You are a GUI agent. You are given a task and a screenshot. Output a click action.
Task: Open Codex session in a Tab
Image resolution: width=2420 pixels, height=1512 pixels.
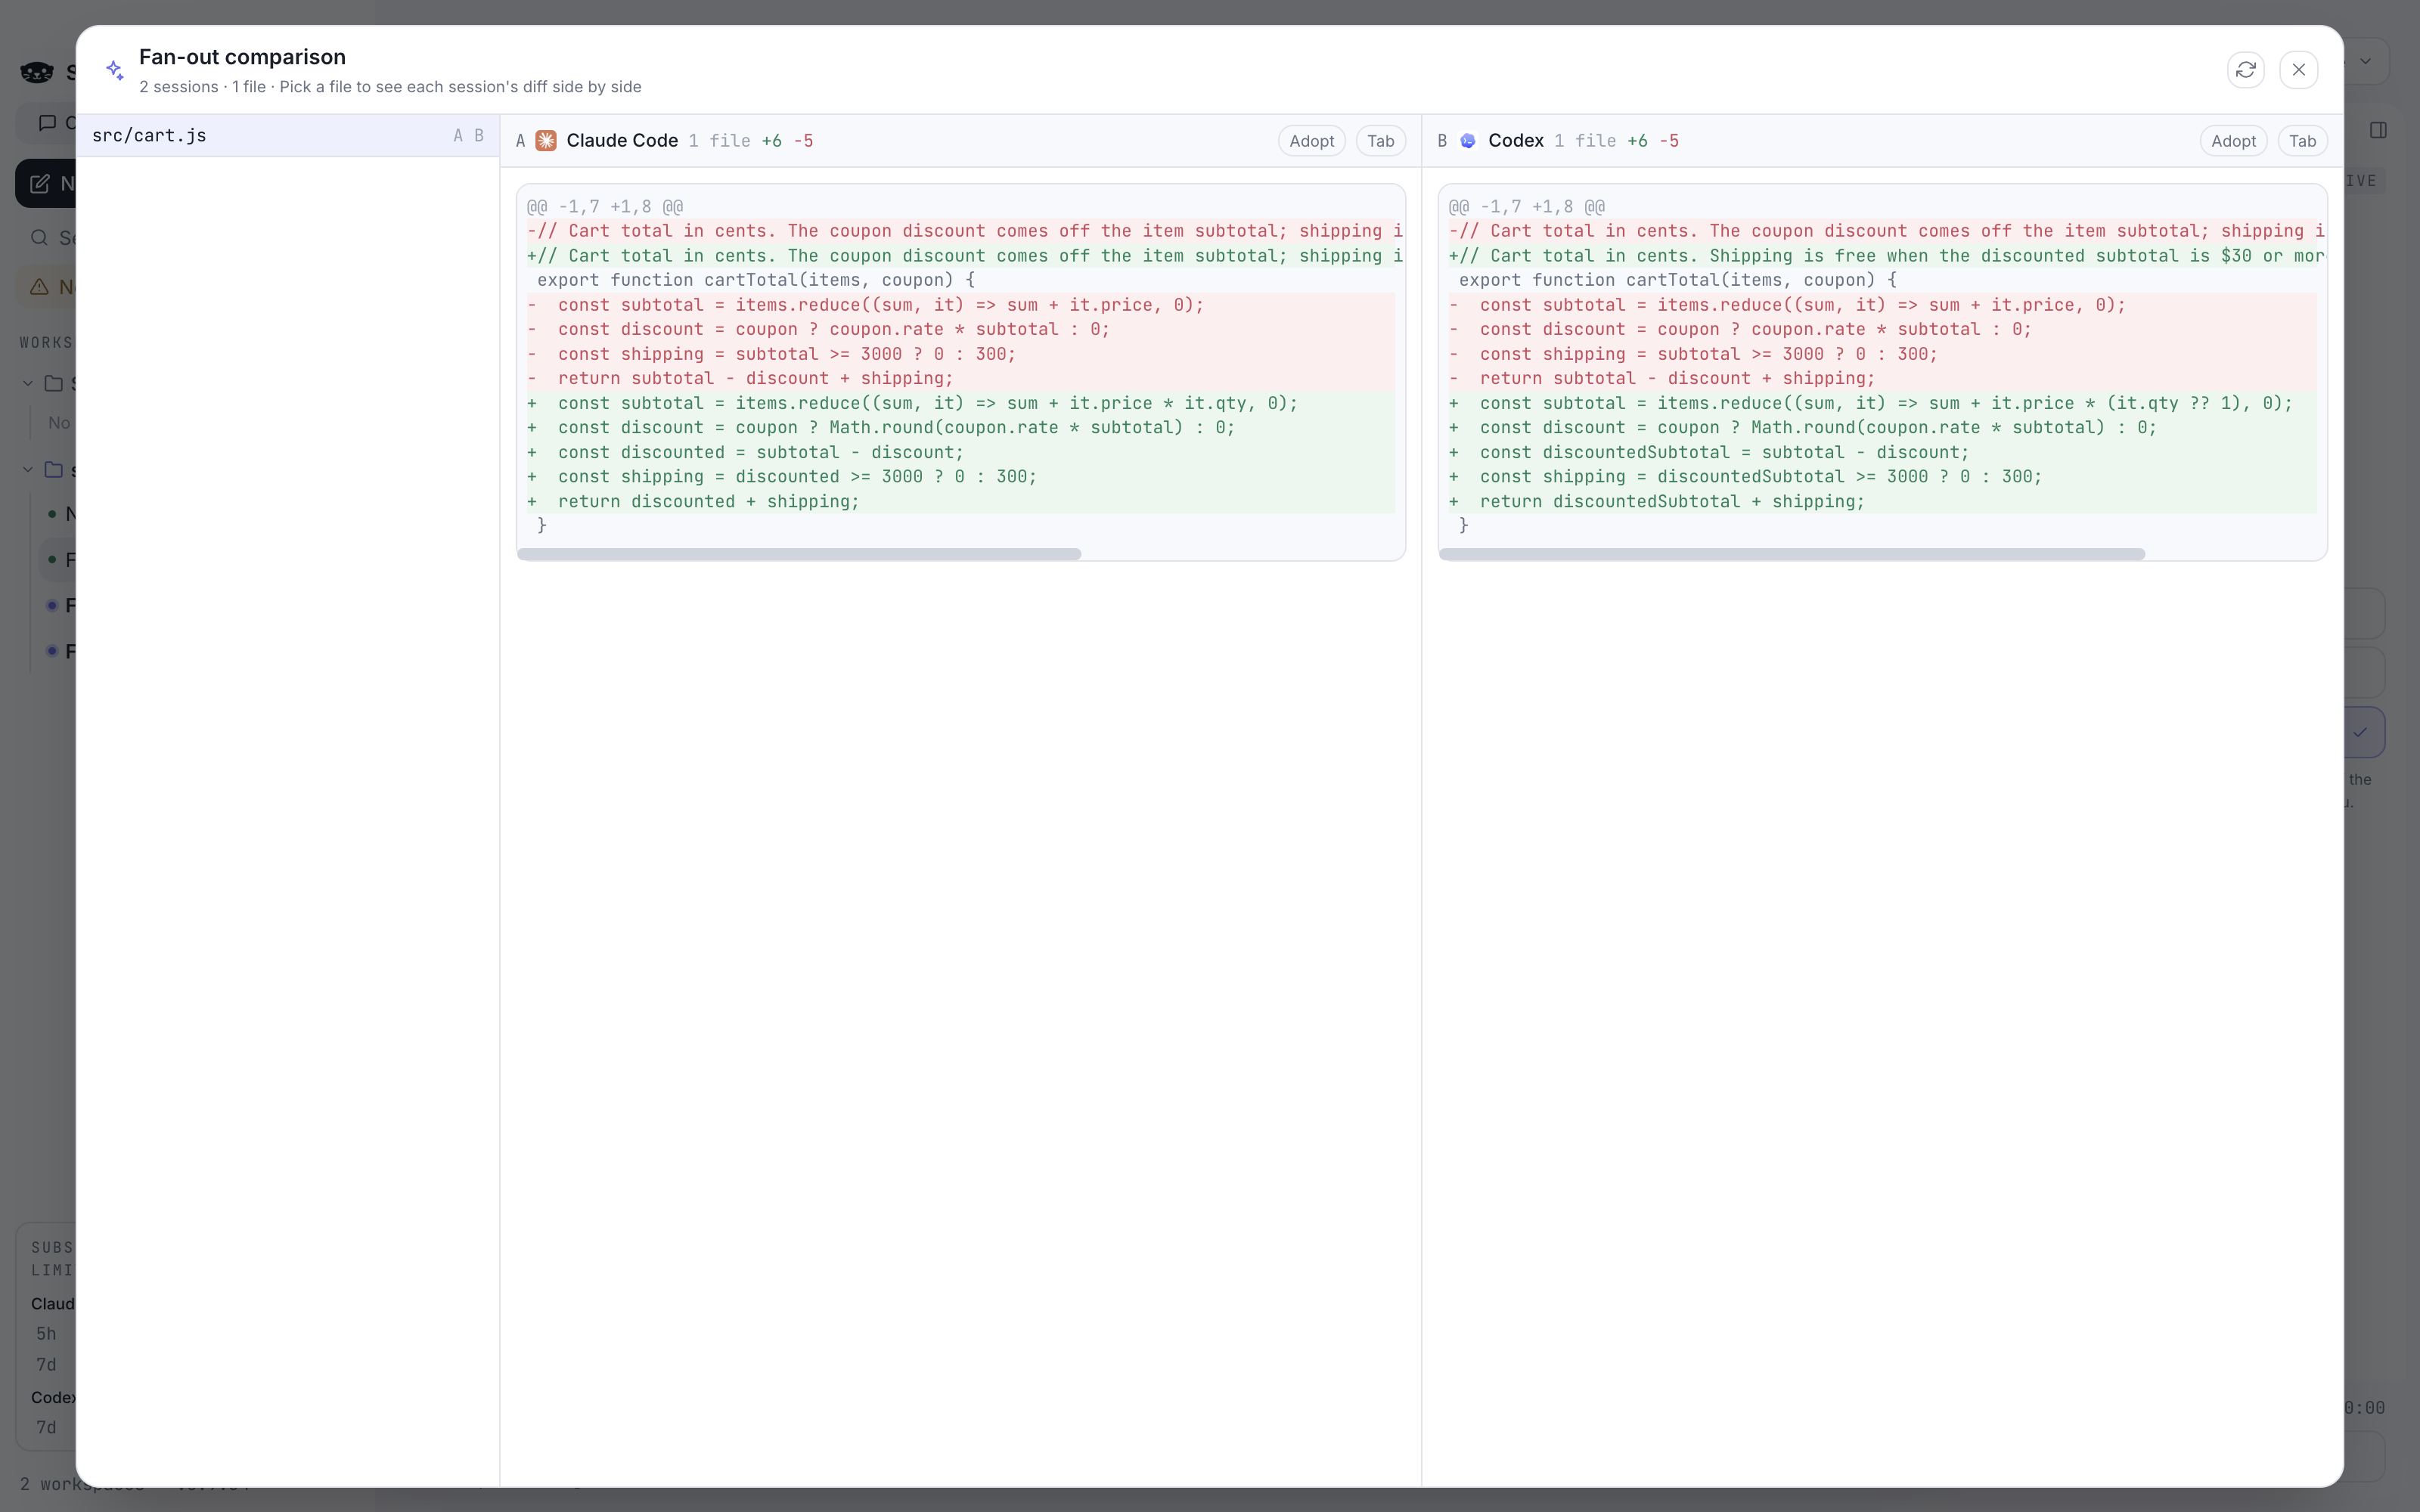tap(2302, 141)
